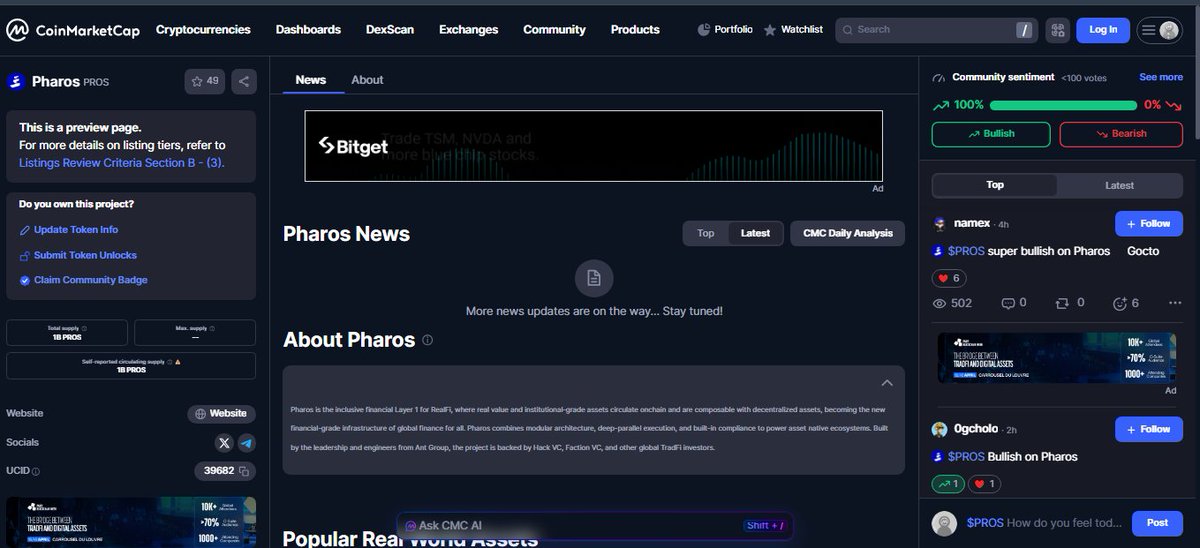Click the CoinMarketCap logo
This screenshot has height=548, width=1200.
(x=73, y=30)
